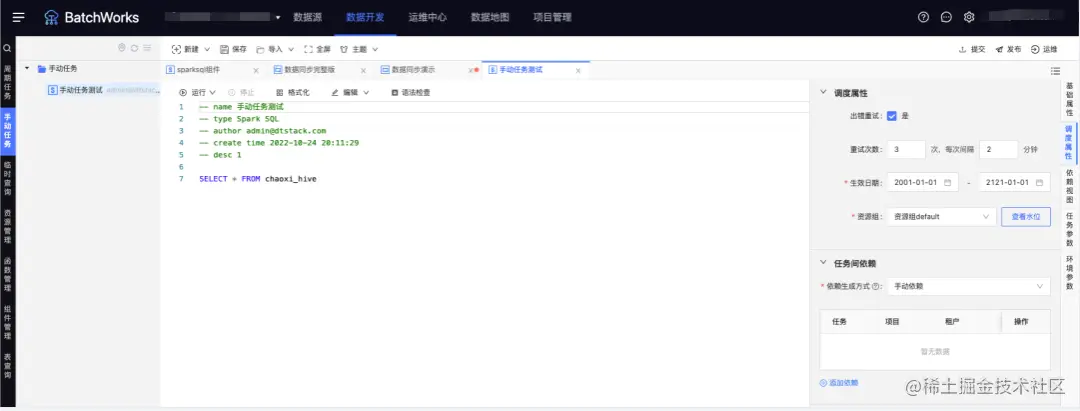
Task: Click the 重试次数 input field
Action: 906,149
